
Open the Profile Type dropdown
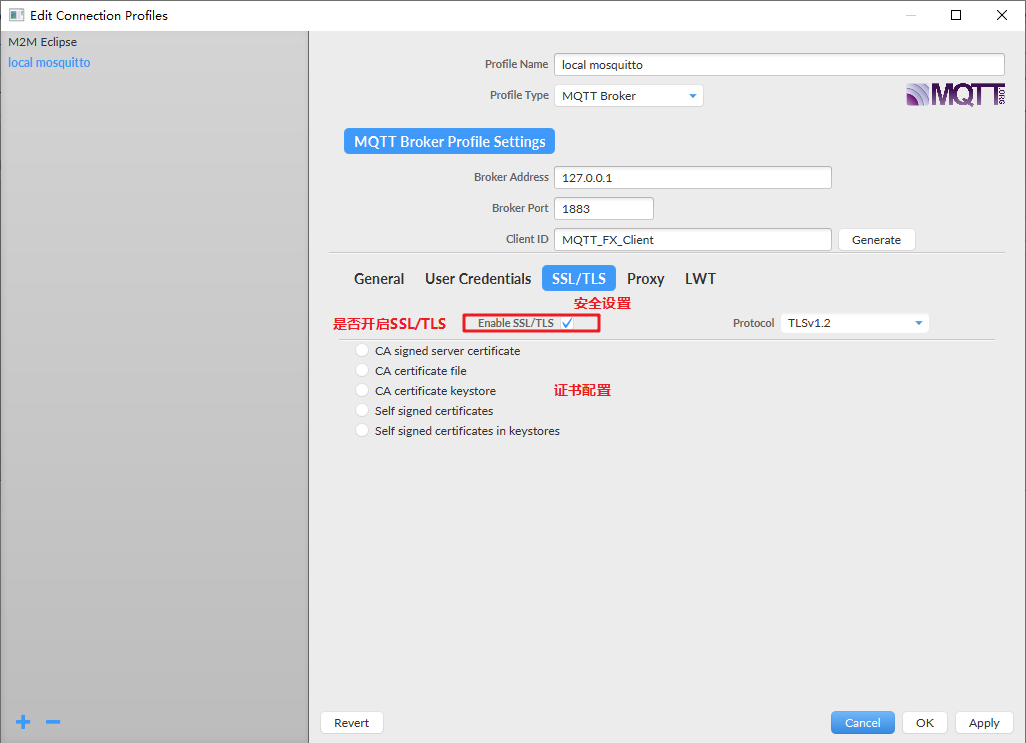click(629, 95)
